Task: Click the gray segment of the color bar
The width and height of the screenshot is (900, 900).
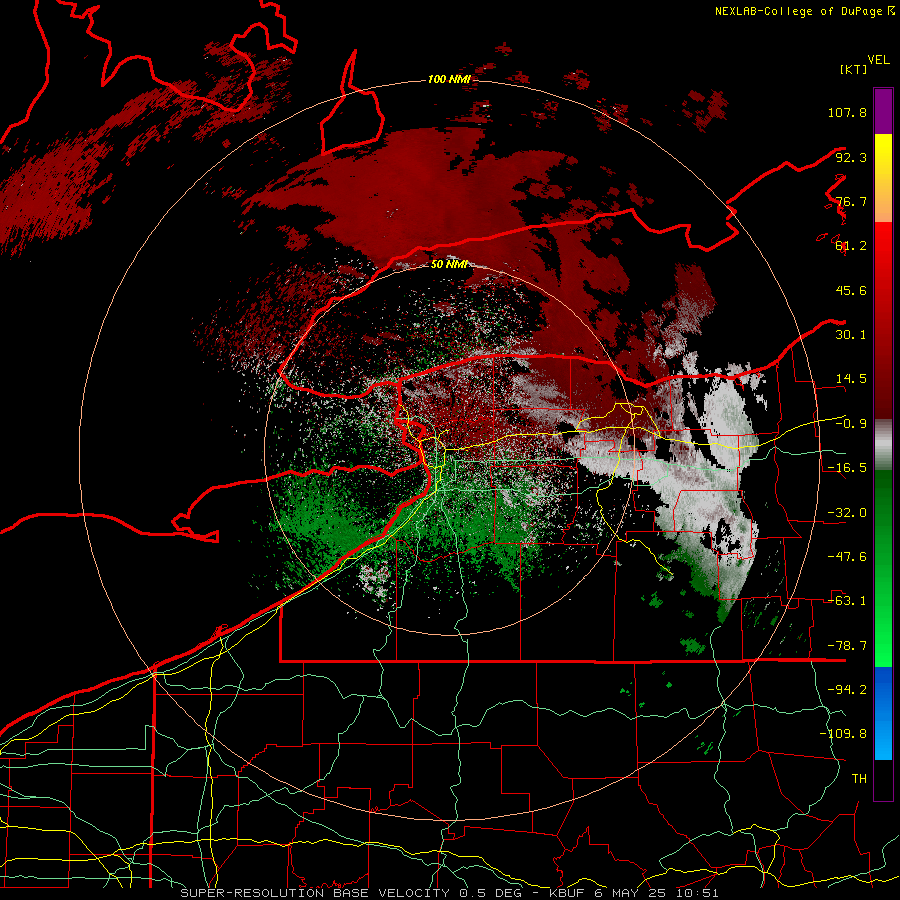Action: pos(883,444)
